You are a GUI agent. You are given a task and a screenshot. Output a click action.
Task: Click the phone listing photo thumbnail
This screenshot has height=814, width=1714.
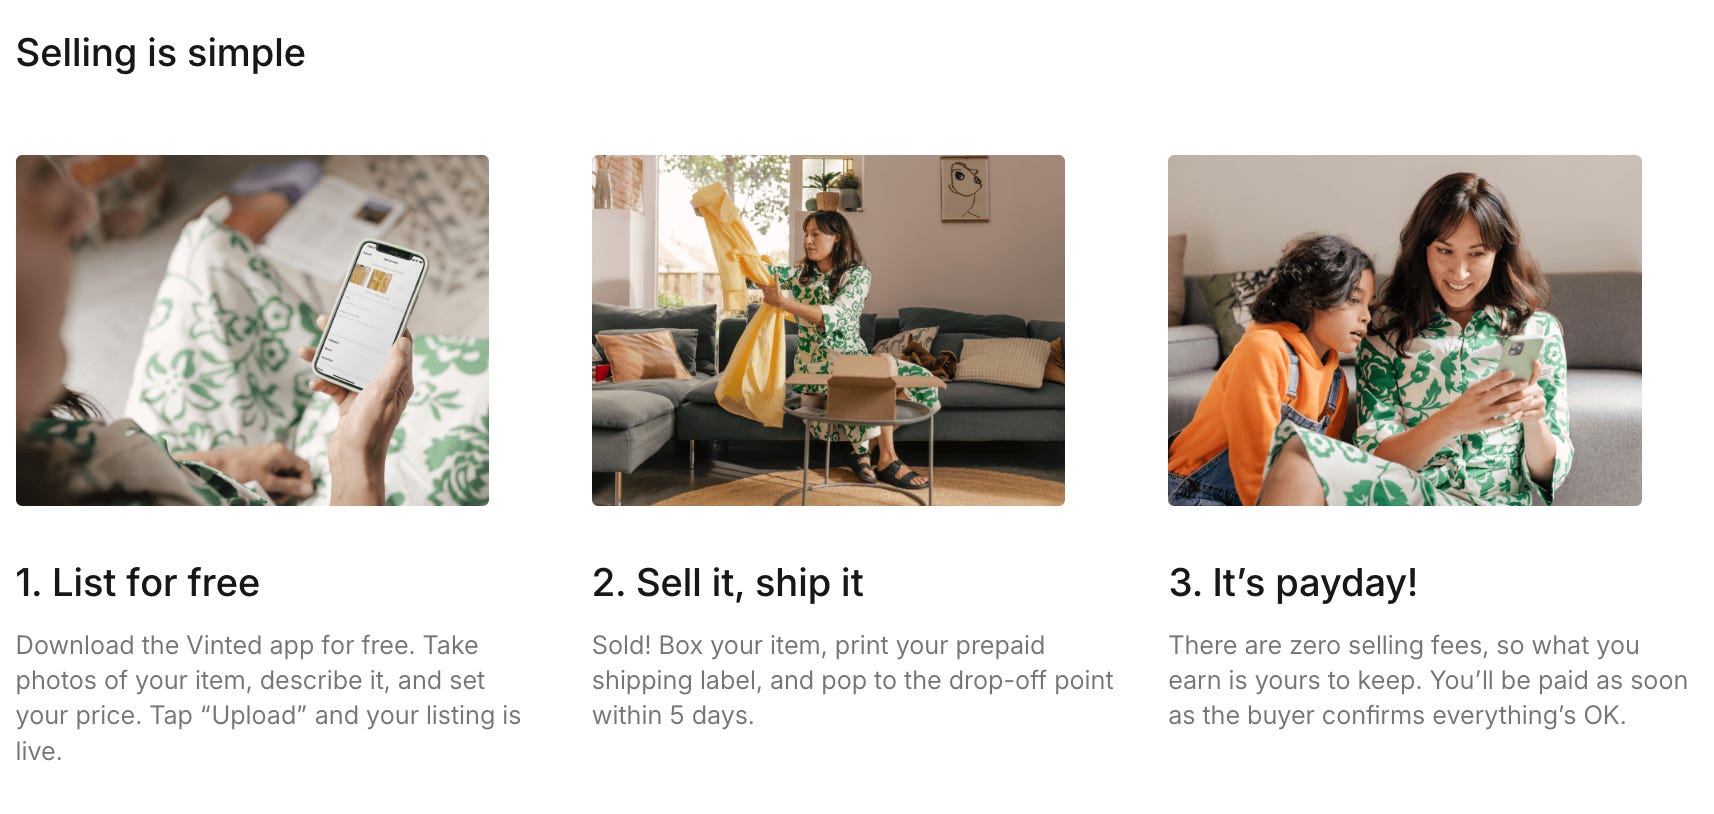[x=252, y=330]
